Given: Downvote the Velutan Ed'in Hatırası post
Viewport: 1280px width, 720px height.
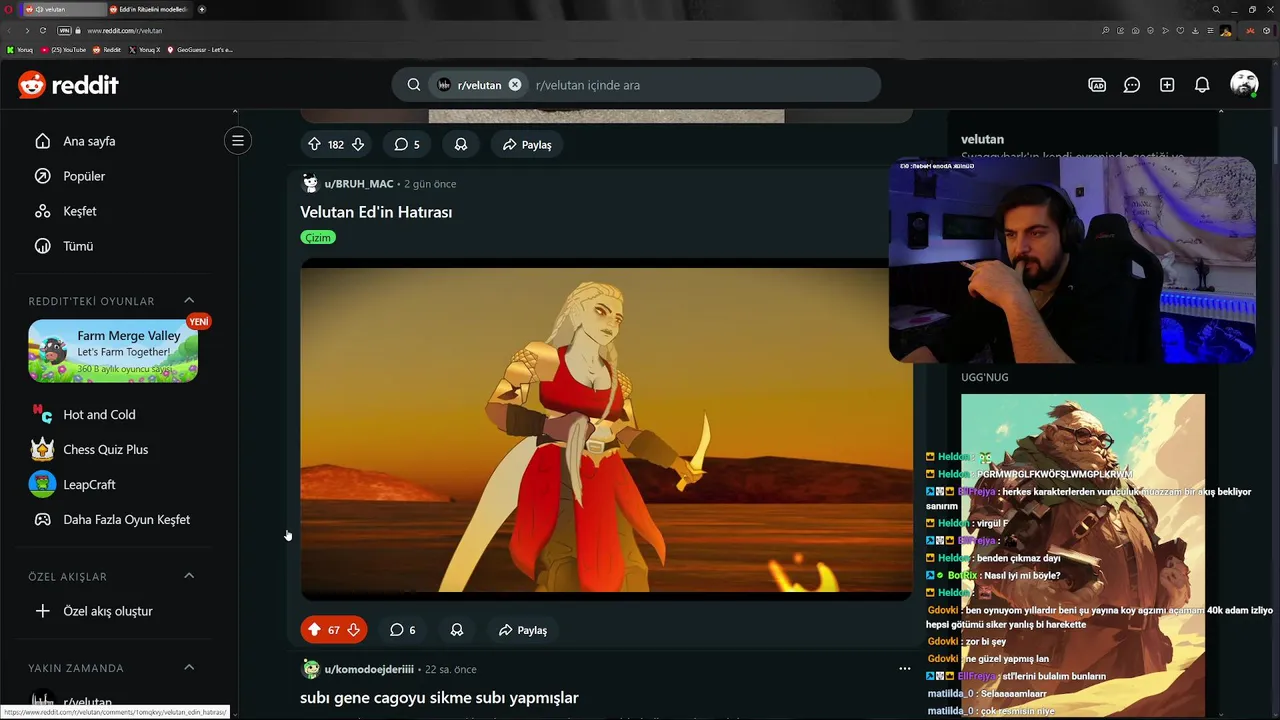Looking at the screenshot, I should 353,630.
